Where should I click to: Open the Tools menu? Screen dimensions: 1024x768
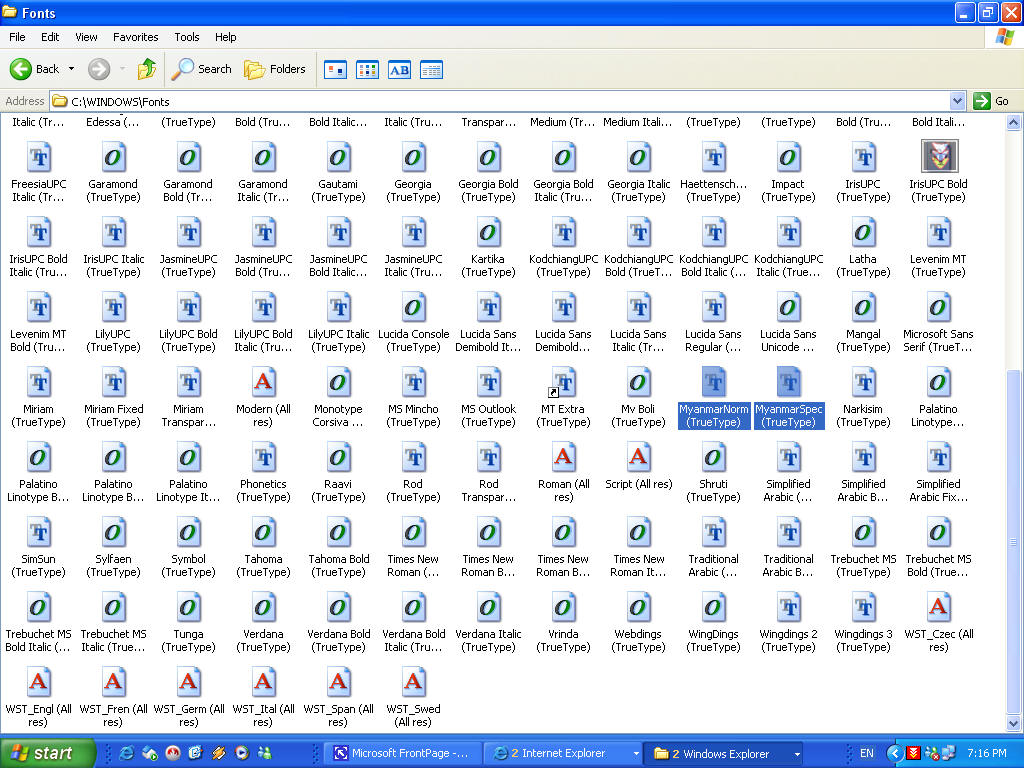click(186, 37)
